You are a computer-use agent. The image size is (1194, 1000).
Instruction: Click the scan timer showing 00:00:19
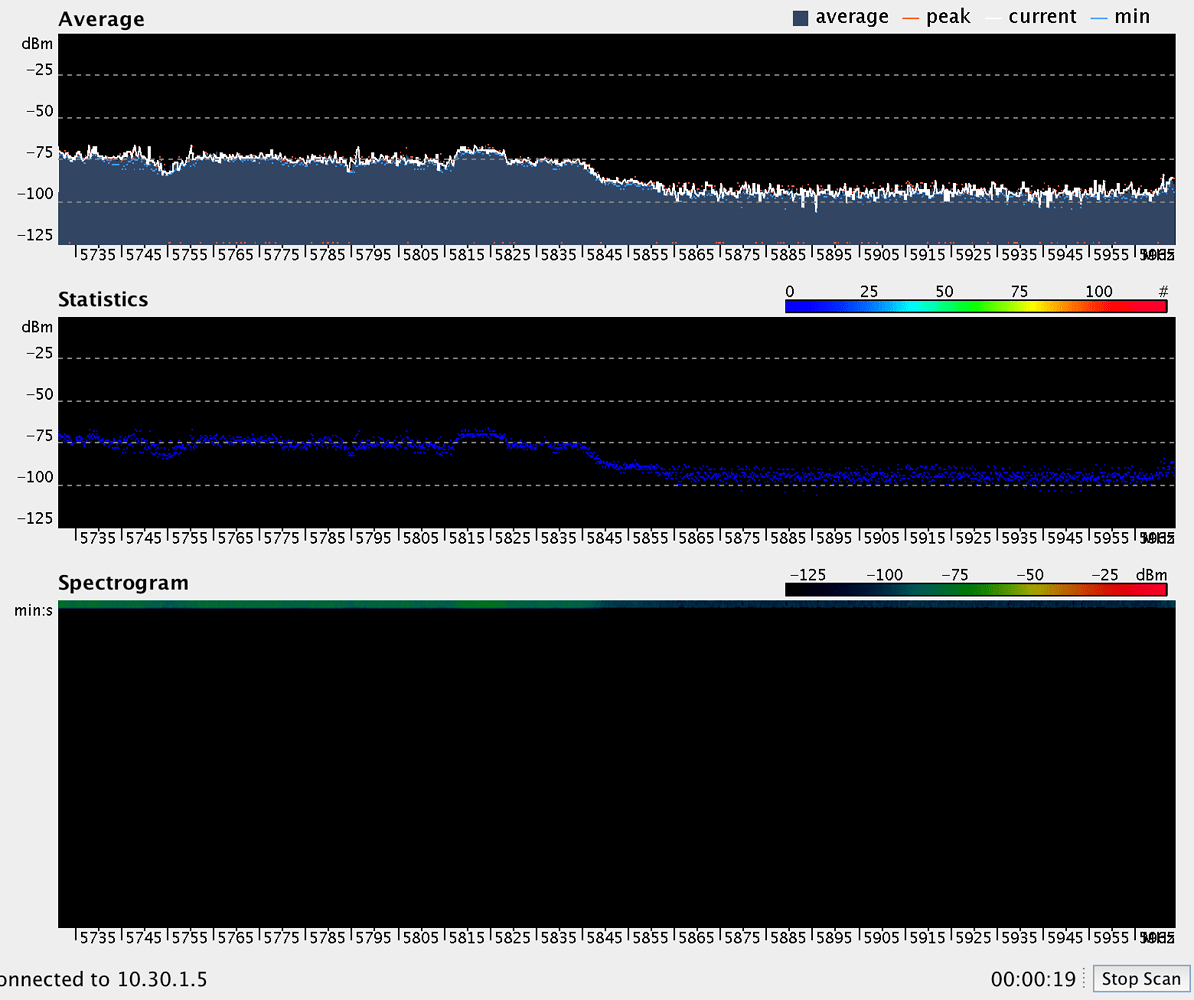(x=1034, y=979)
